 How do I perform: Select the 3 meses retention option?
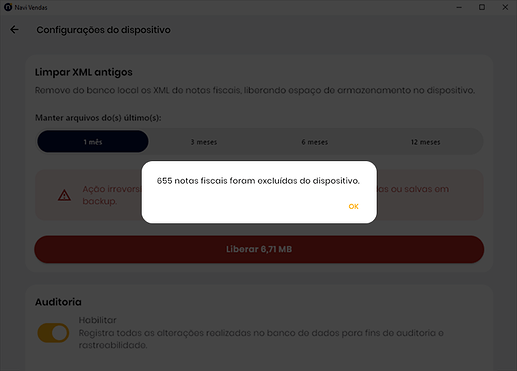[204, 142]
